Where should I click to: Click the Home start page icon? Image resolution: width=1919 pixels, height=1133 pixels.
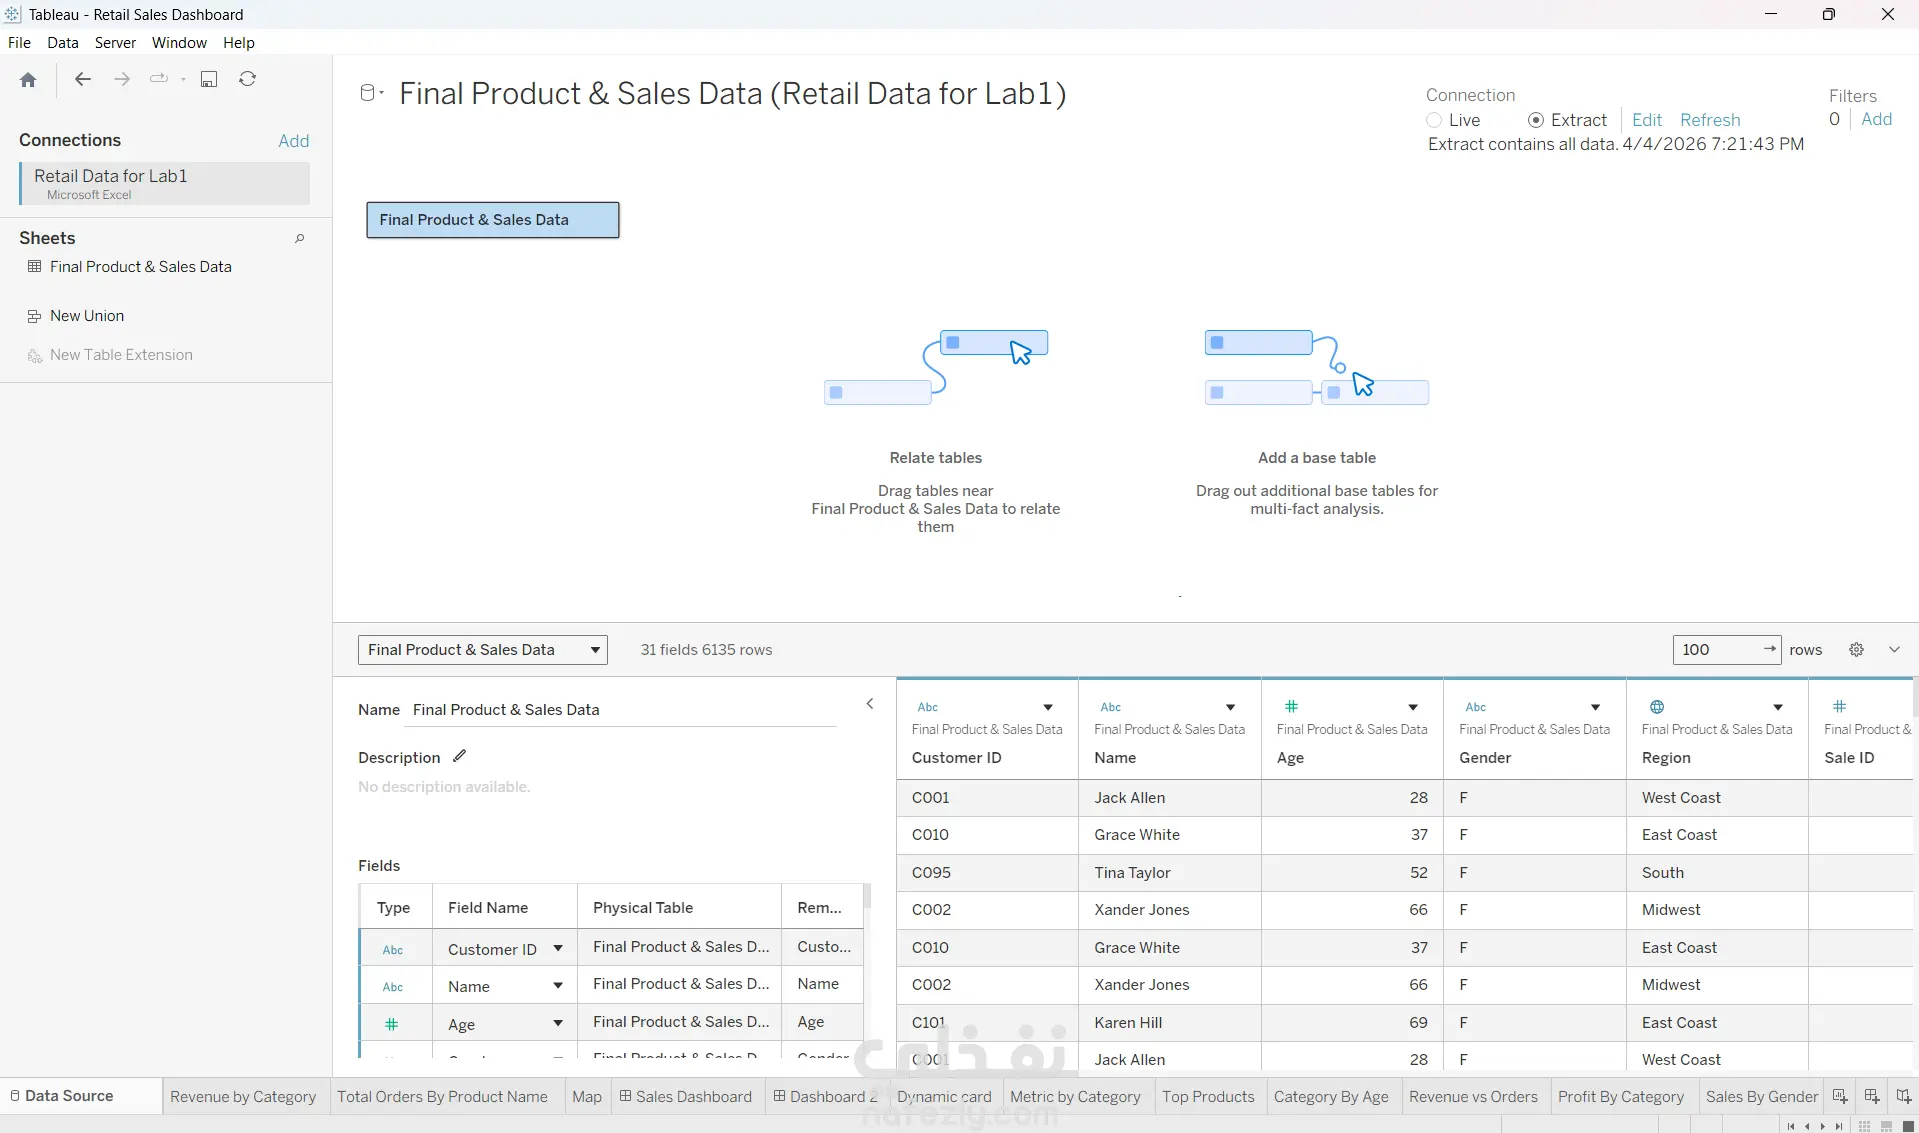pos(28,80)
